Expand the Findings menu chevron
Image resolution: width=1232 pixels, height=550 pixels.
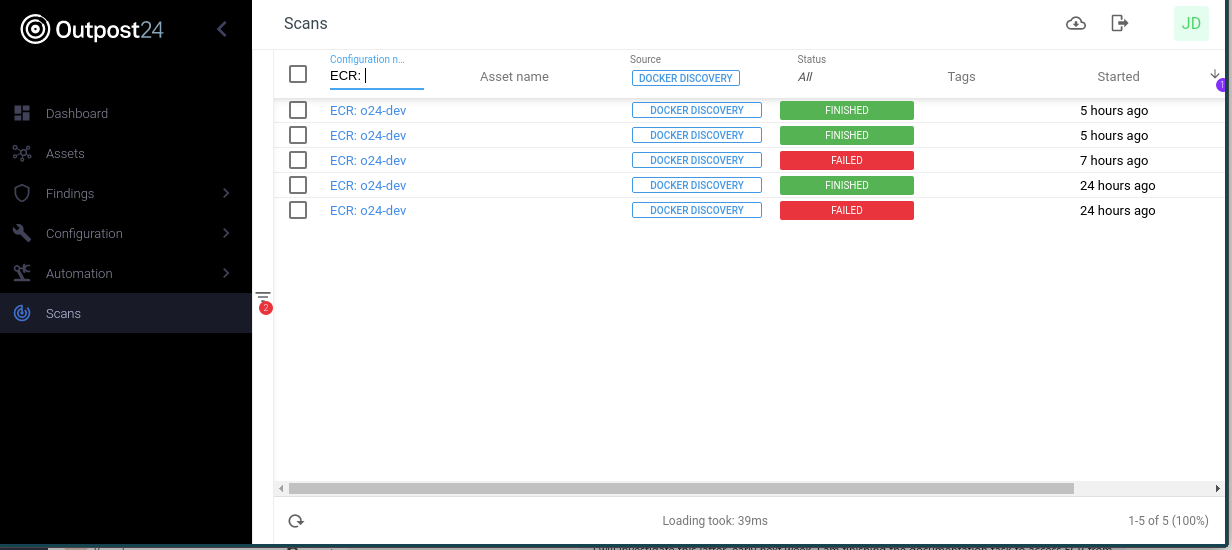(x=226, y=193)
